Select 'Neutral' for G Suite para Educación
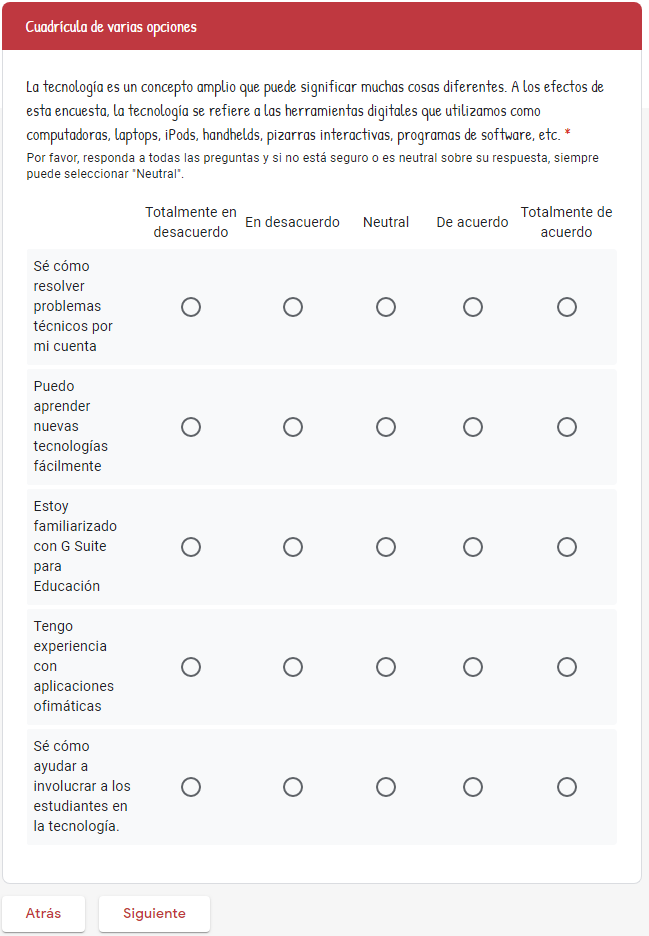649x936 pixels. pyautogui.click(x=386, y=547)
